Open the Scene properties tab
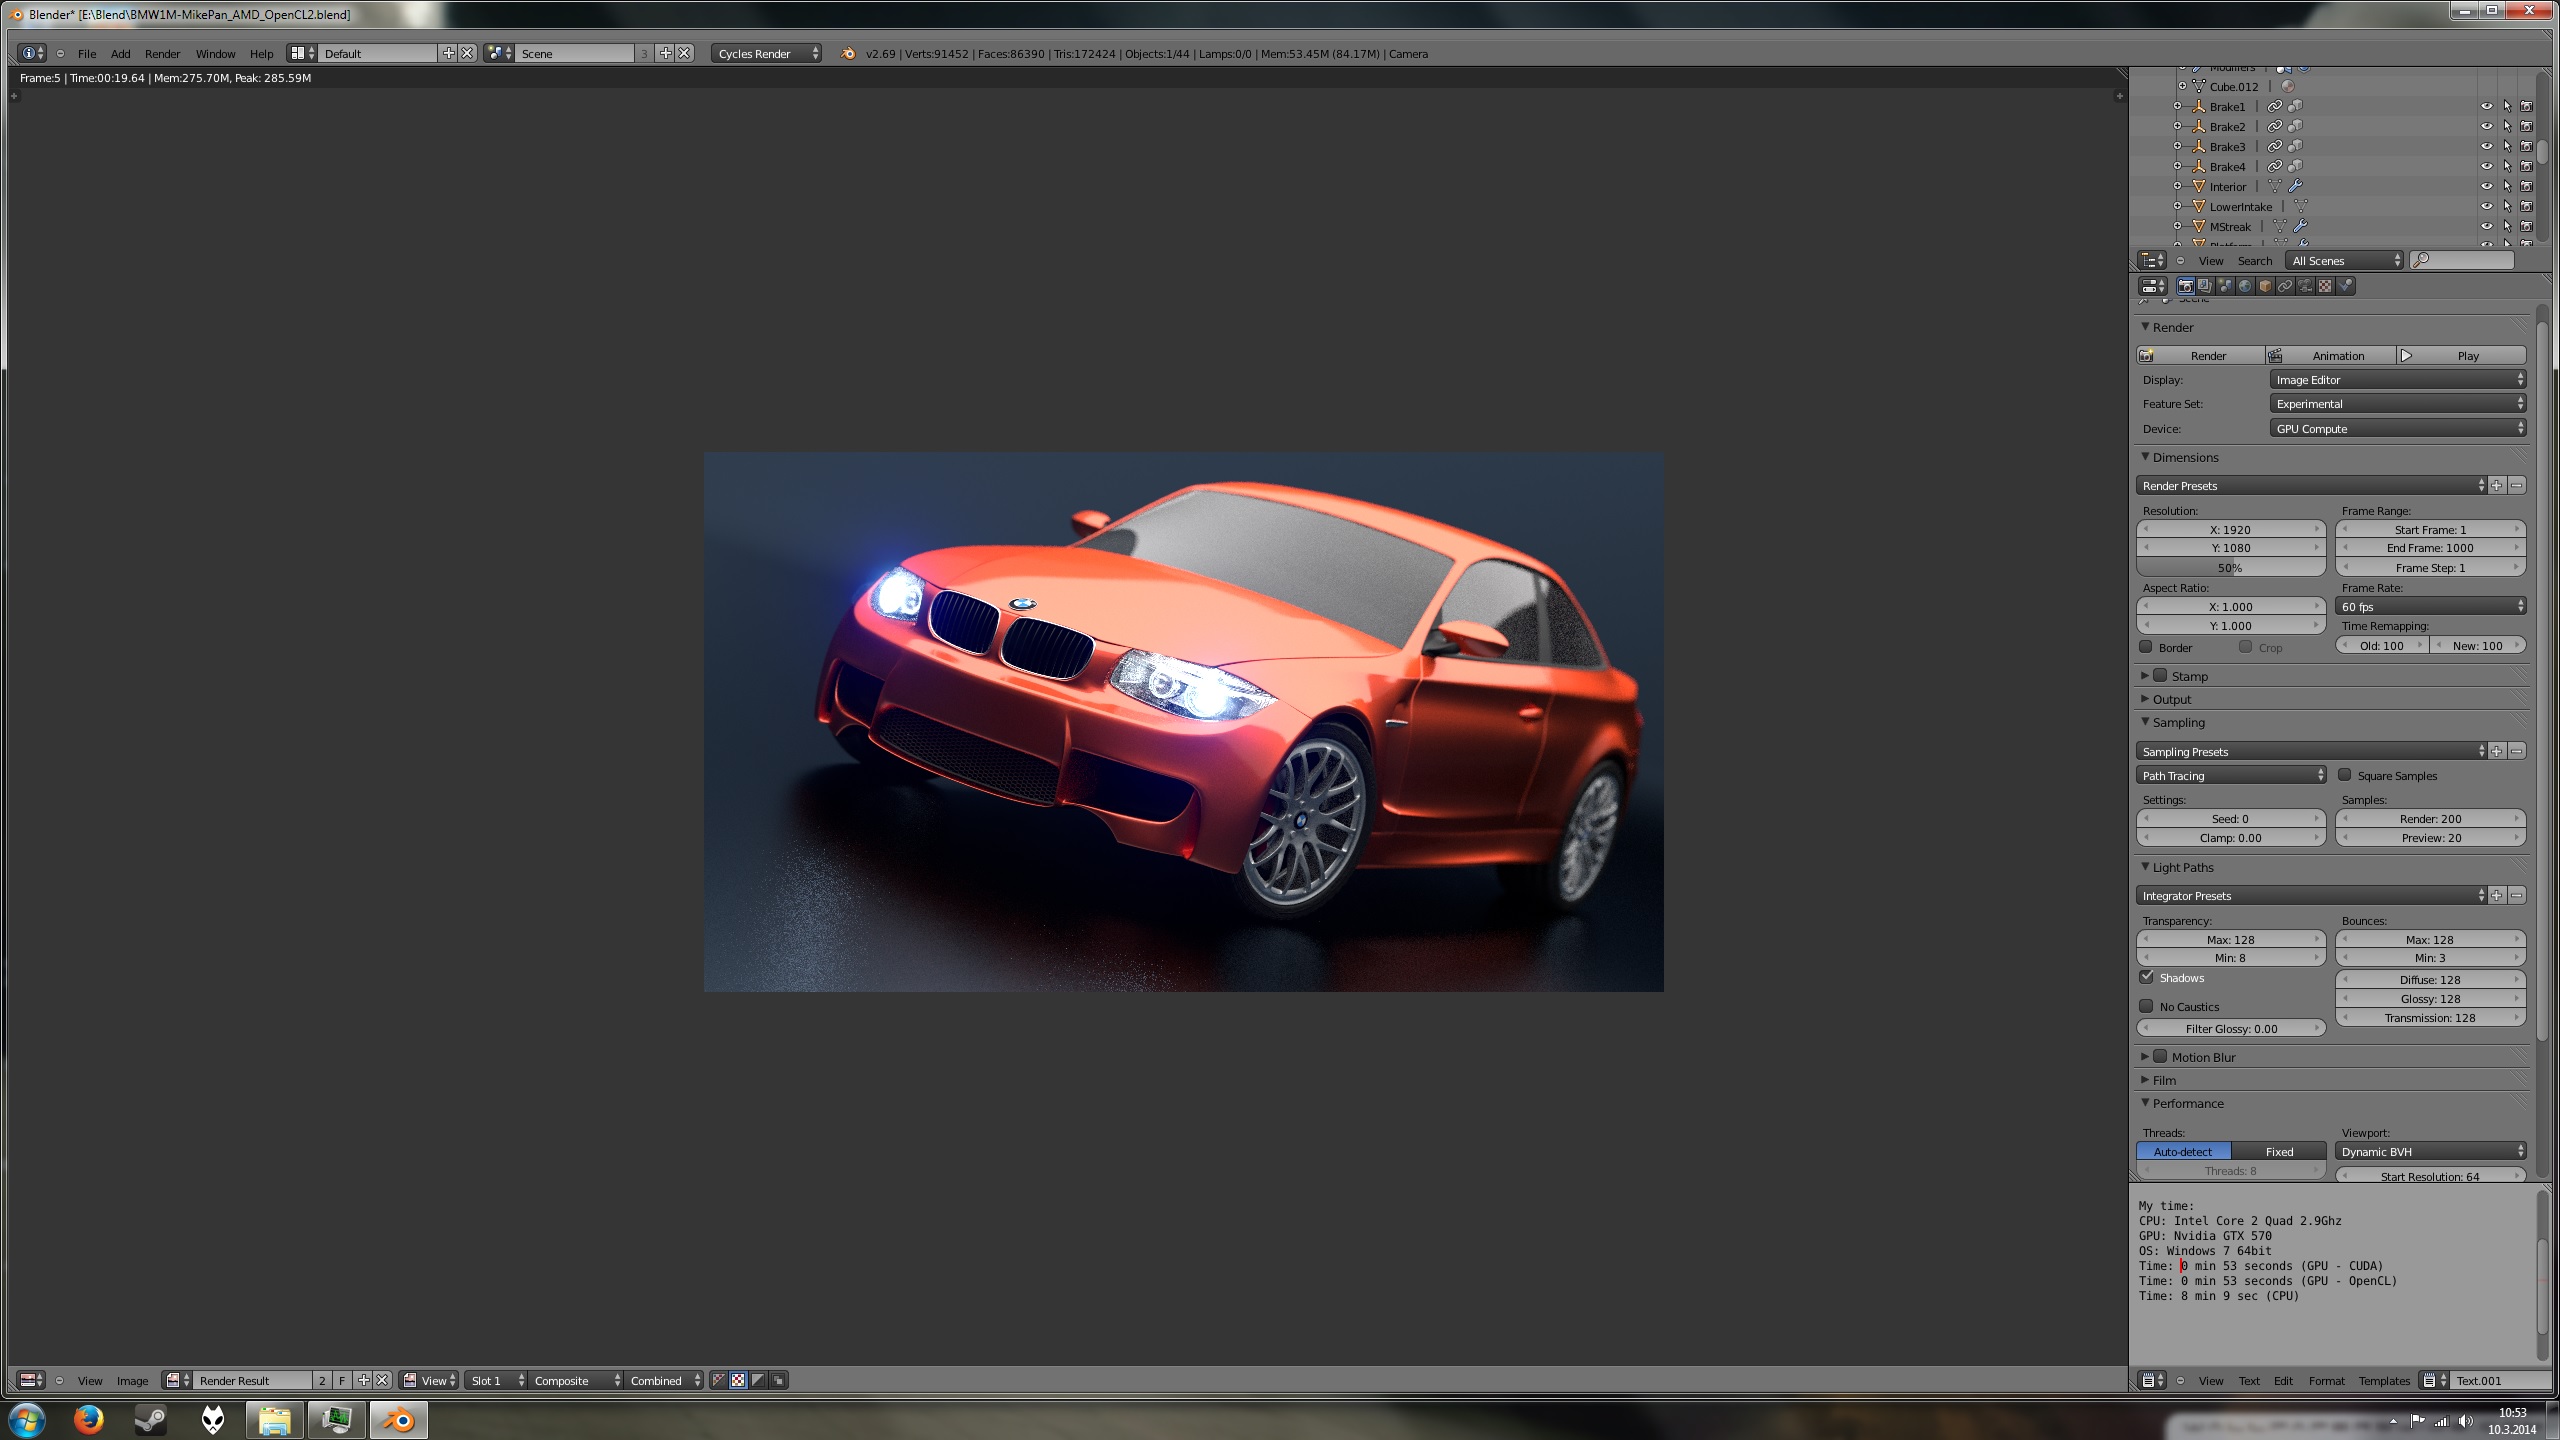 tap(2225, 286)
